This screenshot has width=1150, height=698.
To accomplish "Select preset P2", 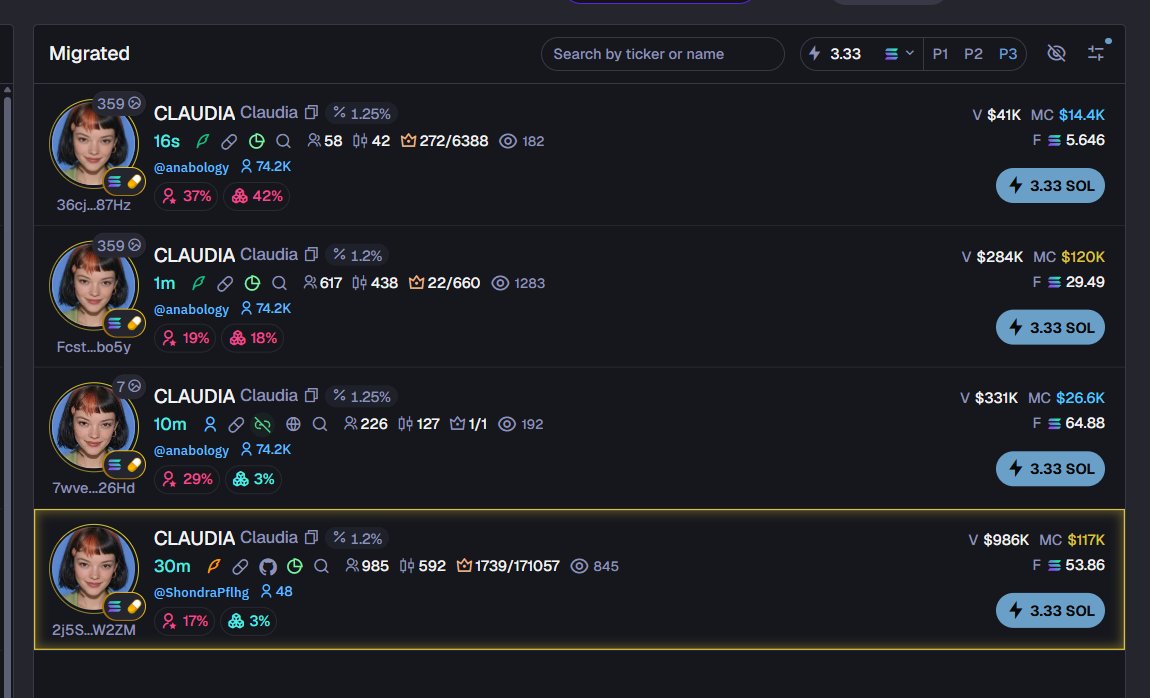I will point(973,54).
